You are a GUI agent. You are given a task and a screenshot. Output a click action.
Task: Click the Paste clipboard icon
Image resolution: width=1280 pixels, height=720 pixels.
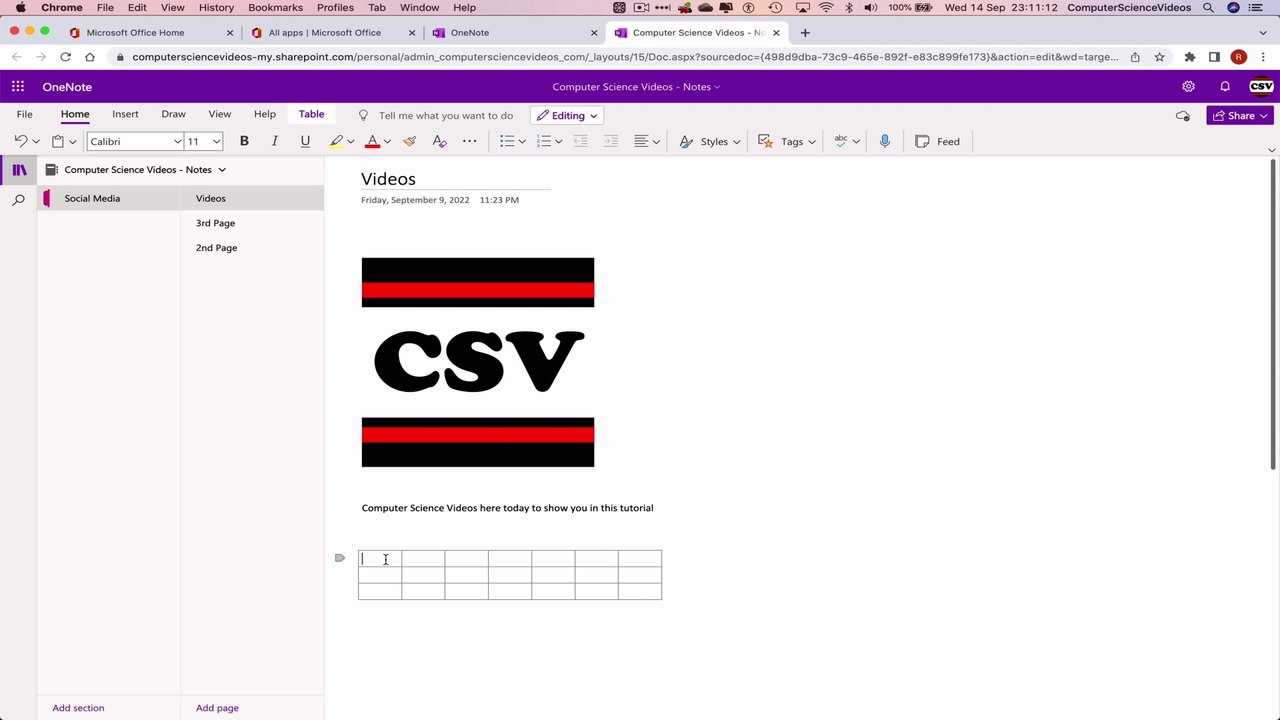click(58, 141)
